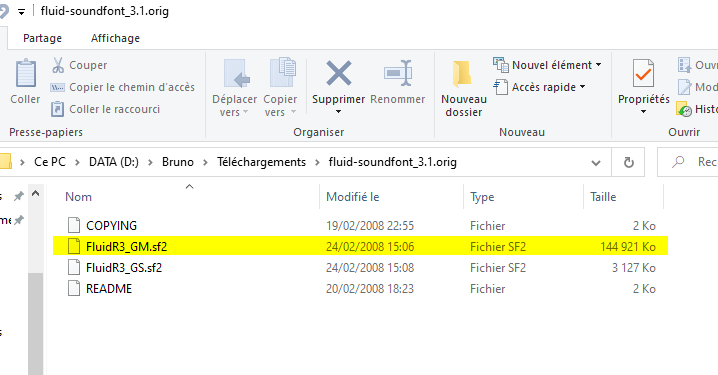This screenshot has height=375, width=718.
Task: Navigate to Ce PC in the breadcrumb
Action: click(50, 162)
